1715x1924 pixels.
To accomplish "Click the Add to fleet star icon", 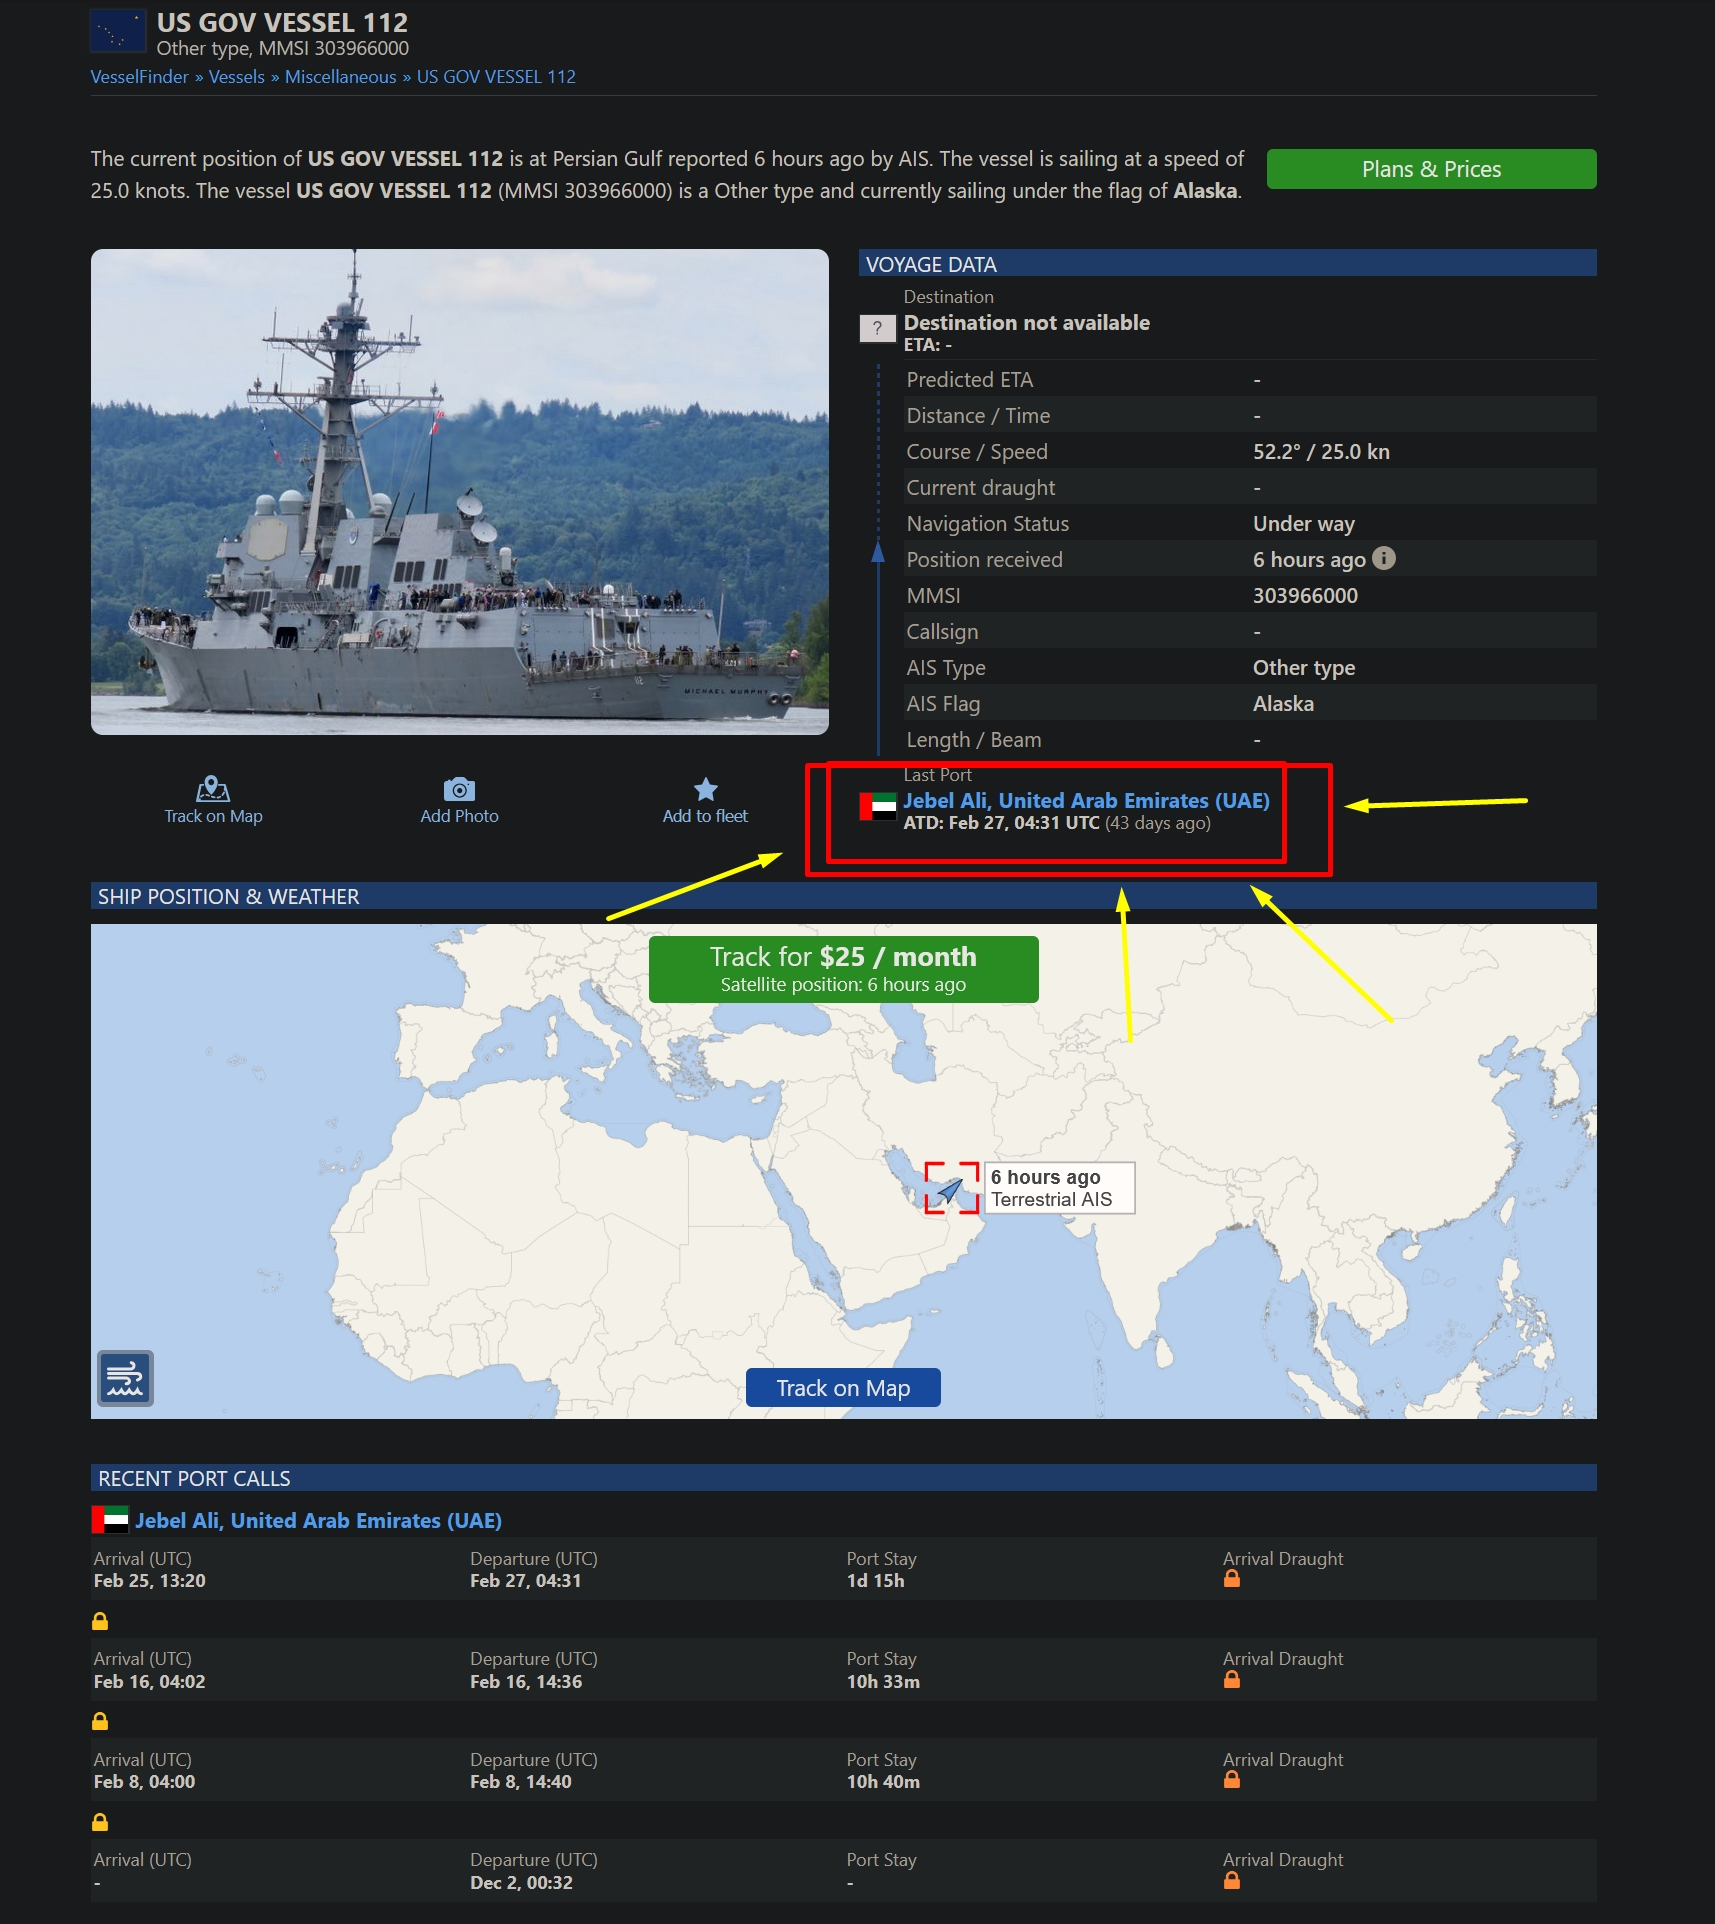I will click(706, 789).
